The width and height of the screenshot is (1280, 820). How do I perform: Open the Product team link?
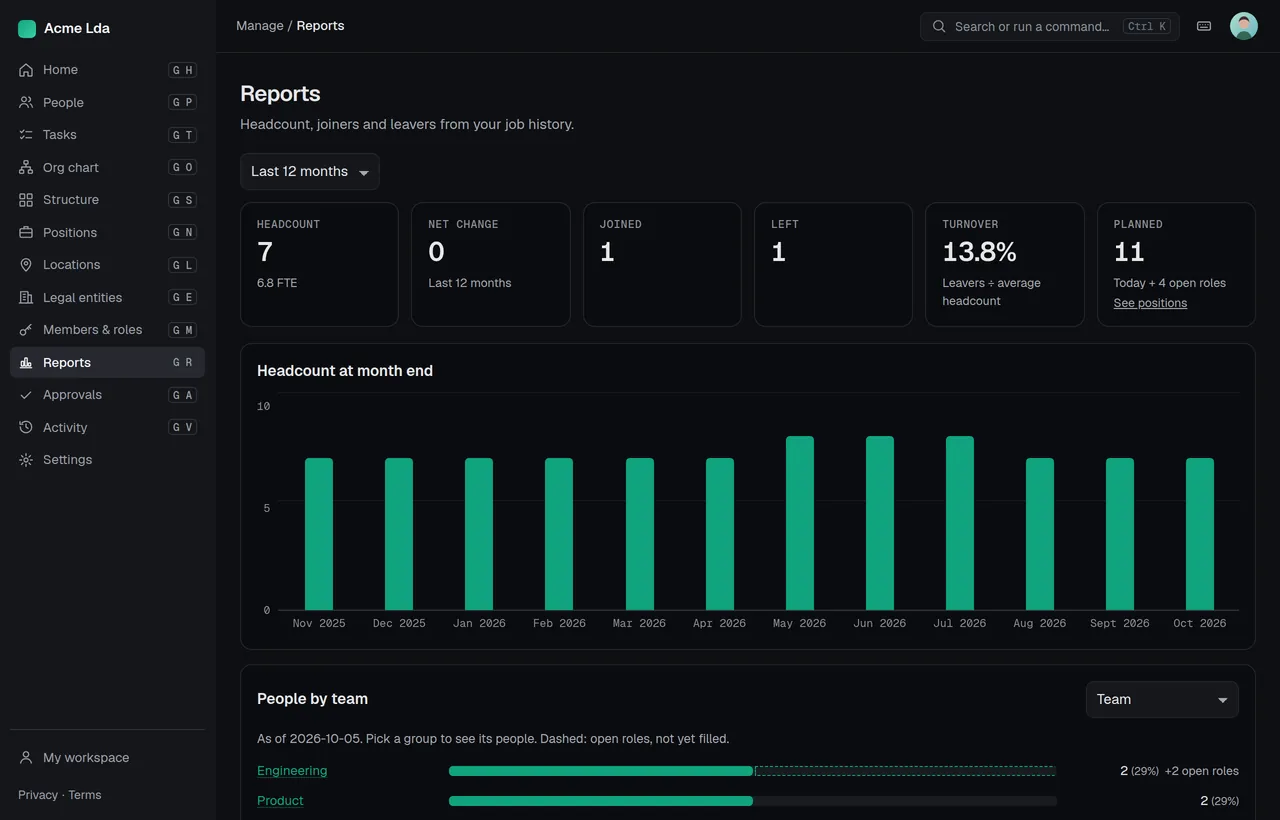point(280,801)
